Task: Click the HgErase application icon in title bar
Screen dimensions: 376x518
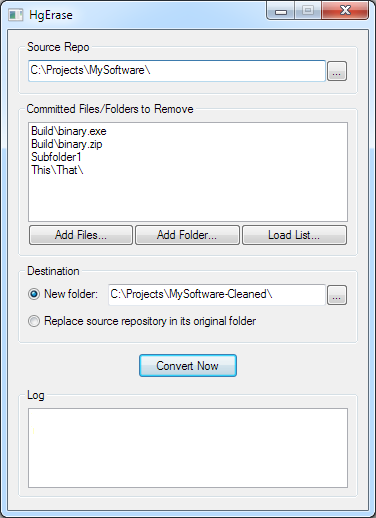Action: [16, 15]
